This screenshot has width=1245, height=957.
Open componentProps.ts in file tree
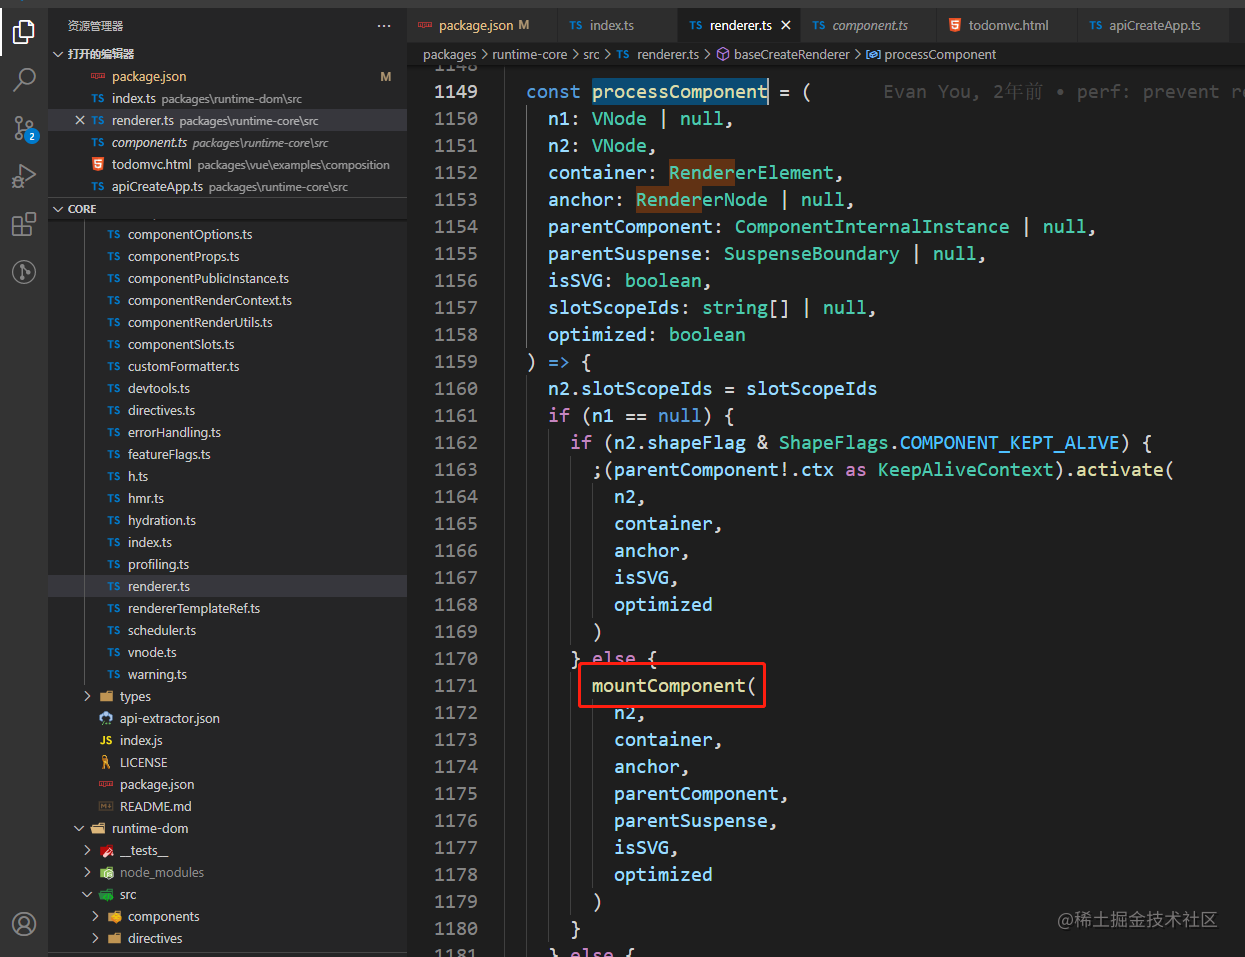(183, 256)
